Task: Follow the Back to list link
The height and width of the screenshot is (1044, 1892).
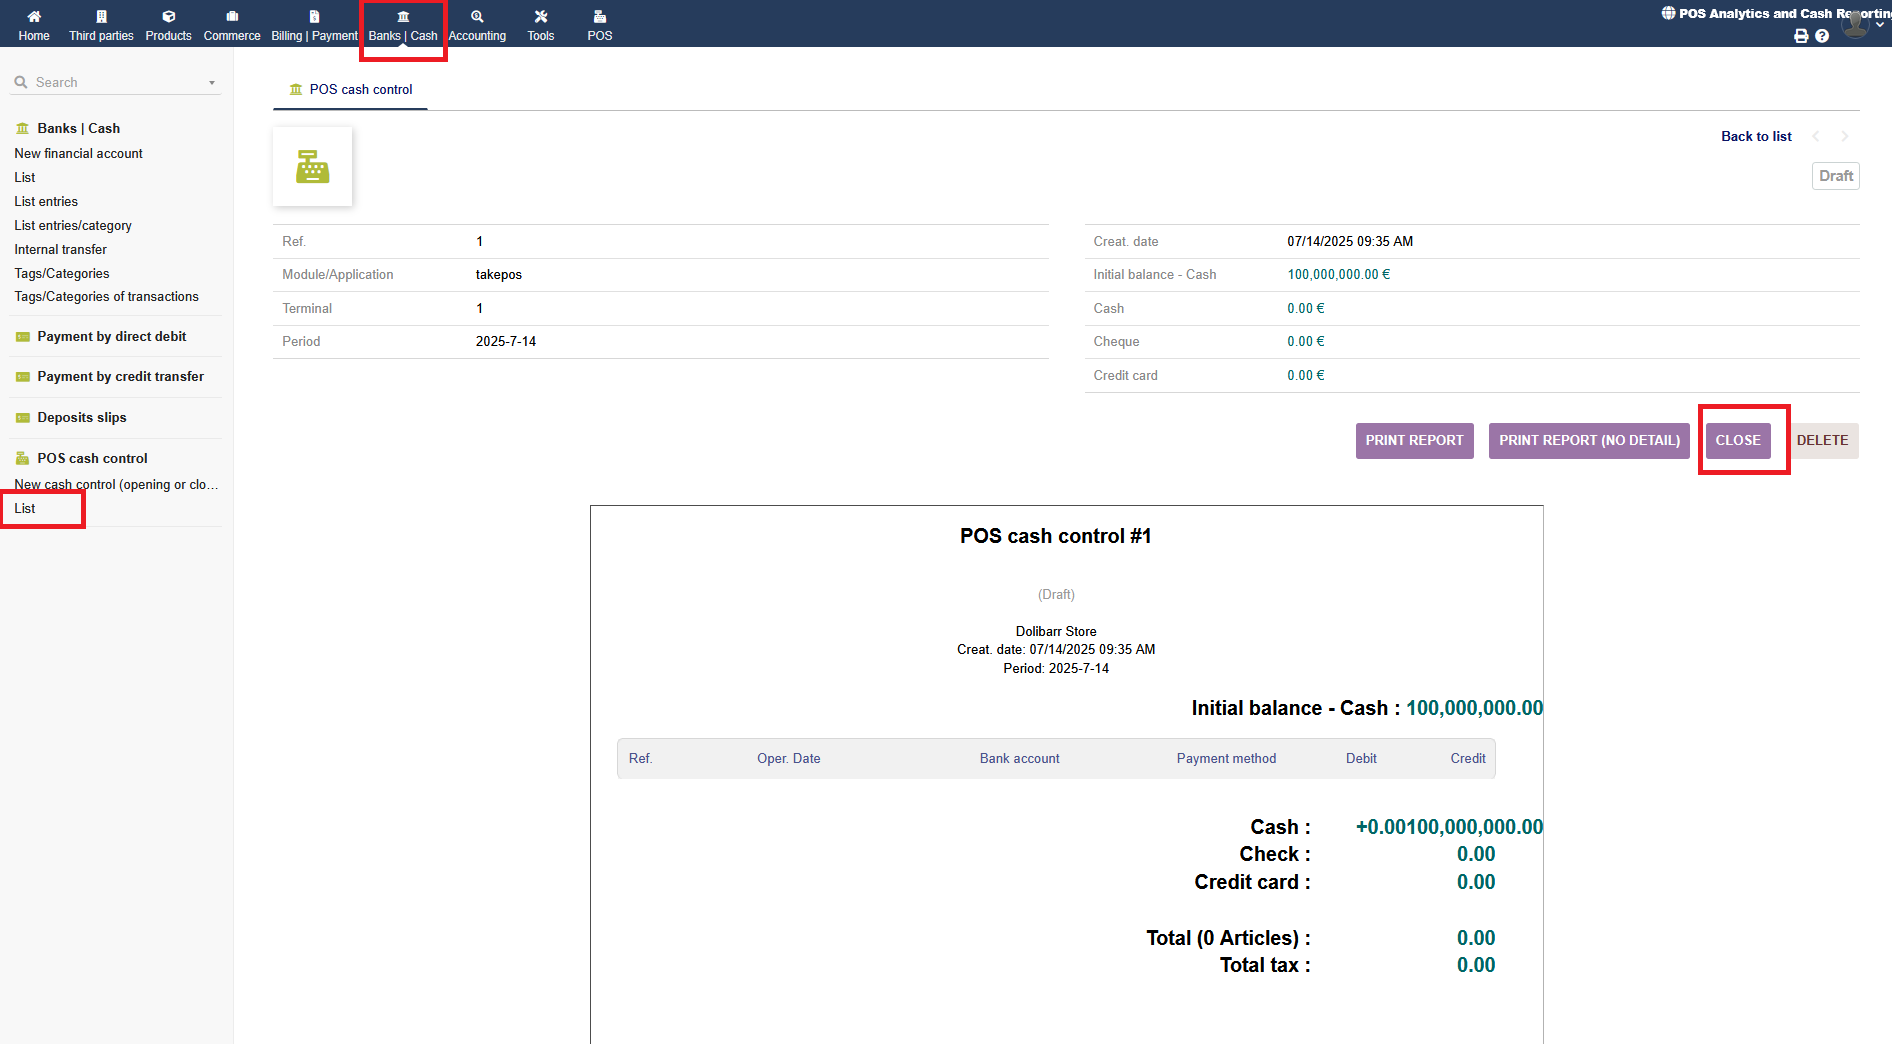Action: click(x=1755, y=137)
